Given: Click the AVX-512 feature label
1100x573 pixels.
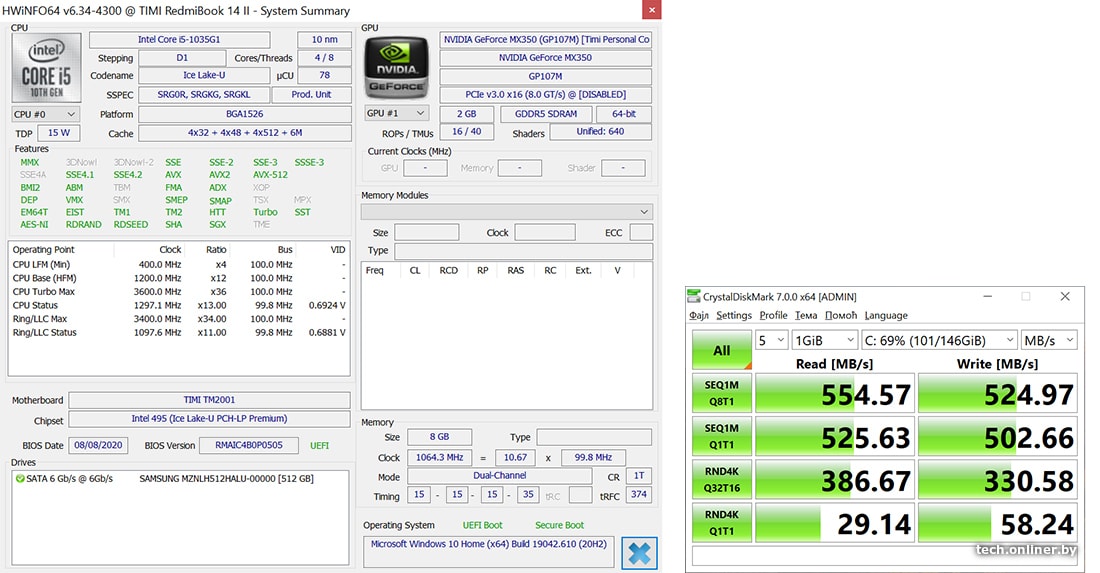Looking at the screenshot, I should pos(270,175).
